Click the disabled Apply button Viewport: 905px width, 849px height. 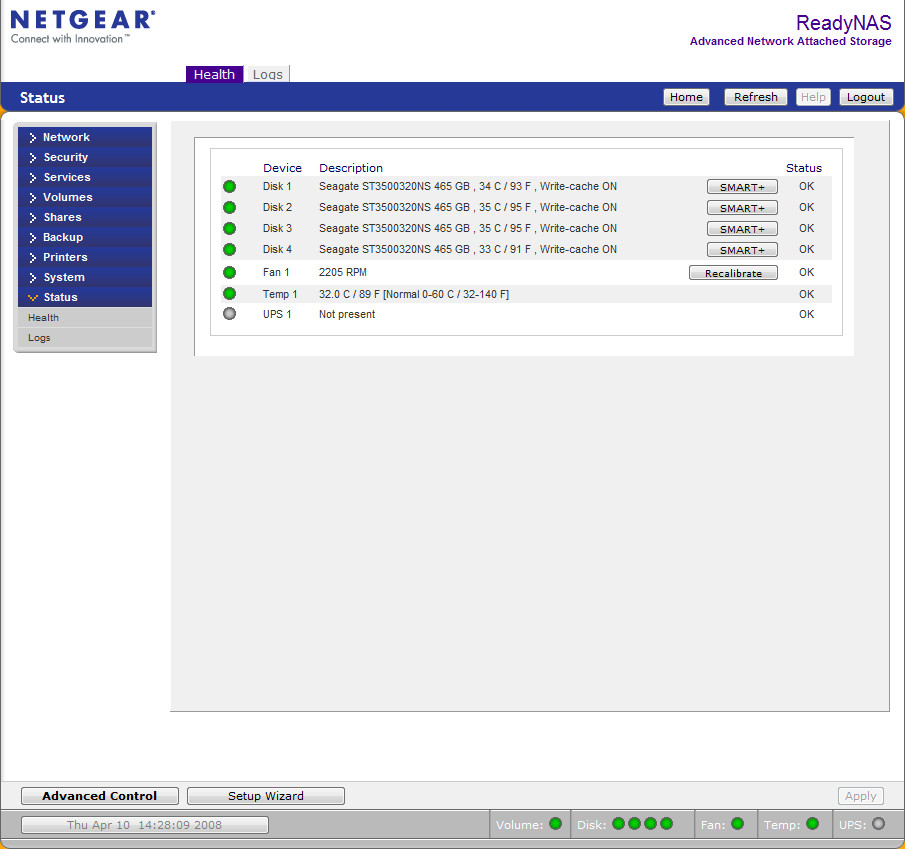(x=861, y=796)
